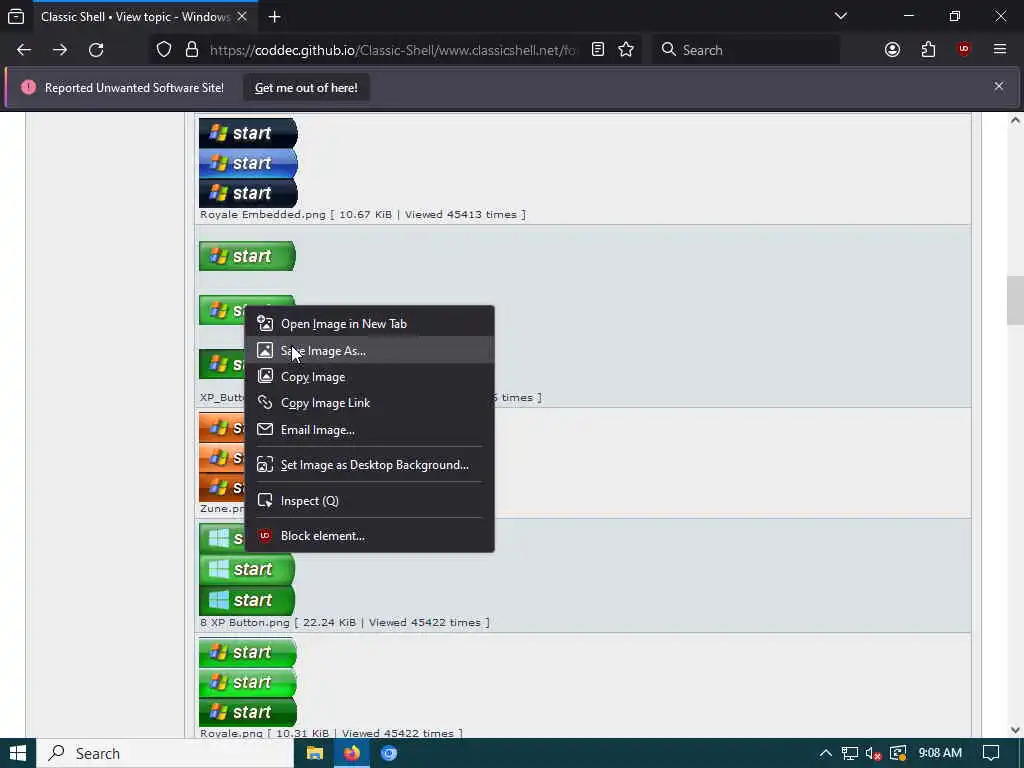Click the top green XP_Button start image
This screenshot has width=1024, height=768.
248,256
